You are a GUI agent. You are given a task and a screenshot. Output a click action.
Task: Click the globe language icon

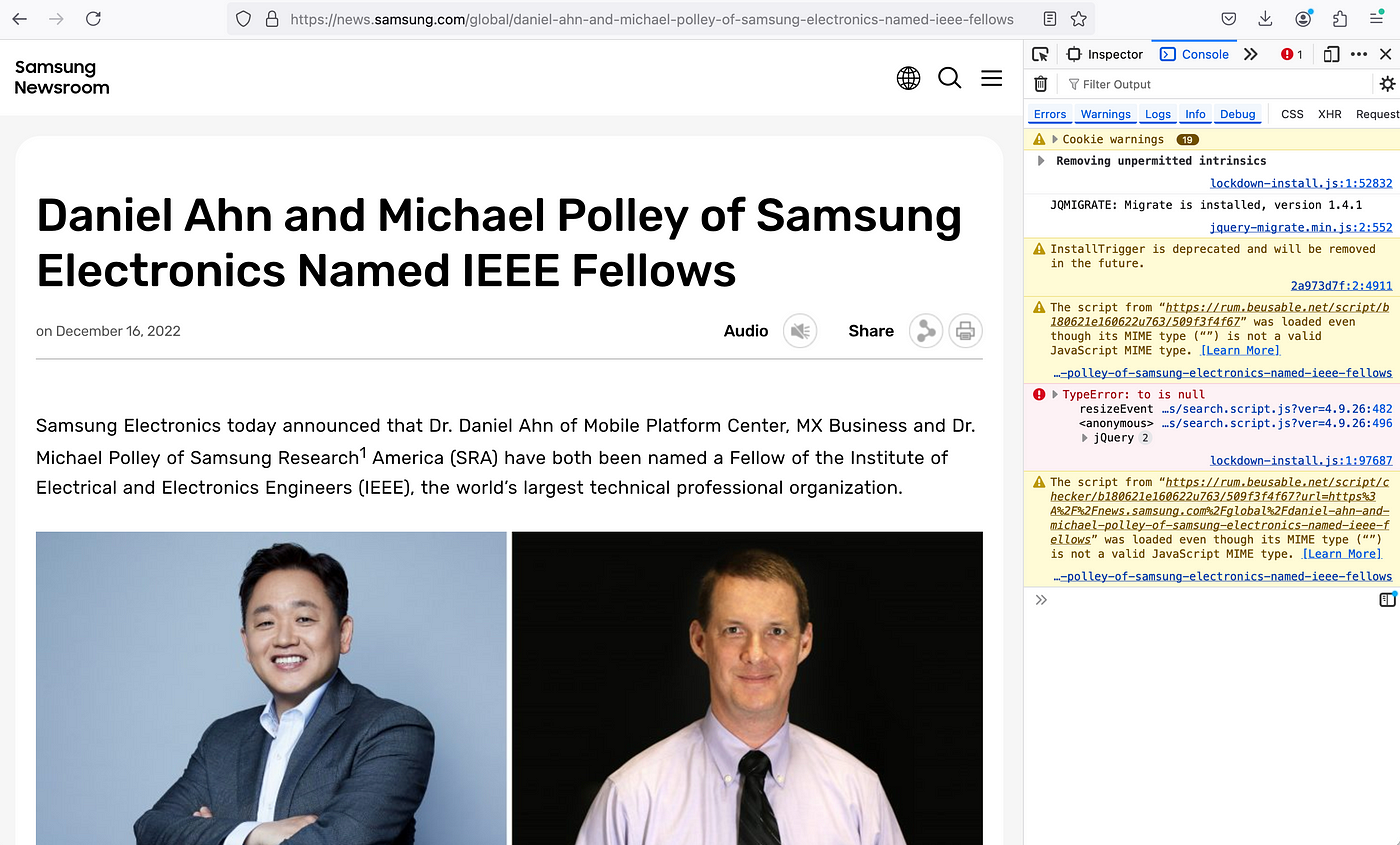click(908, 78)
